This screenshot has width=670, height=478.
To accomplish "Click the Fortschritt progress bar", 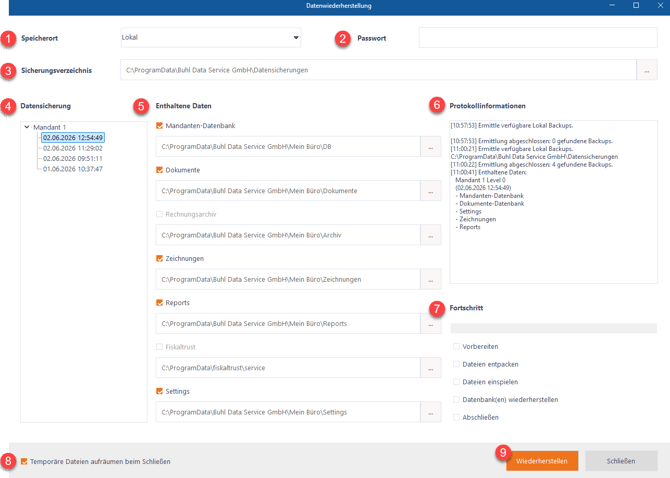I will tap(554, 328).
